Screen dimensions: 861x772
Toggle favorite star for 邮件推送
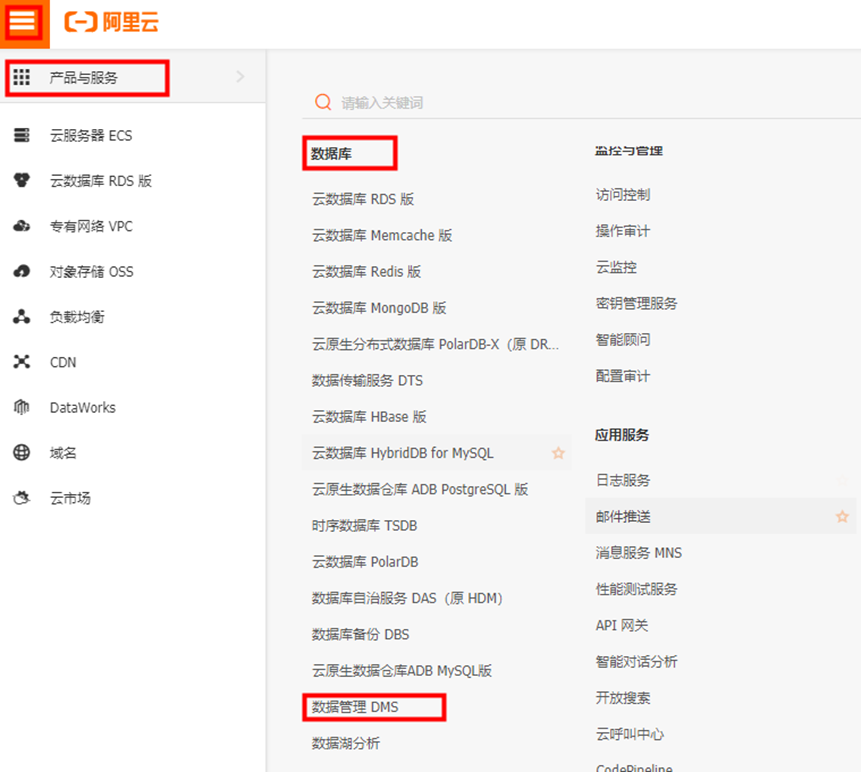coord(842,517)
